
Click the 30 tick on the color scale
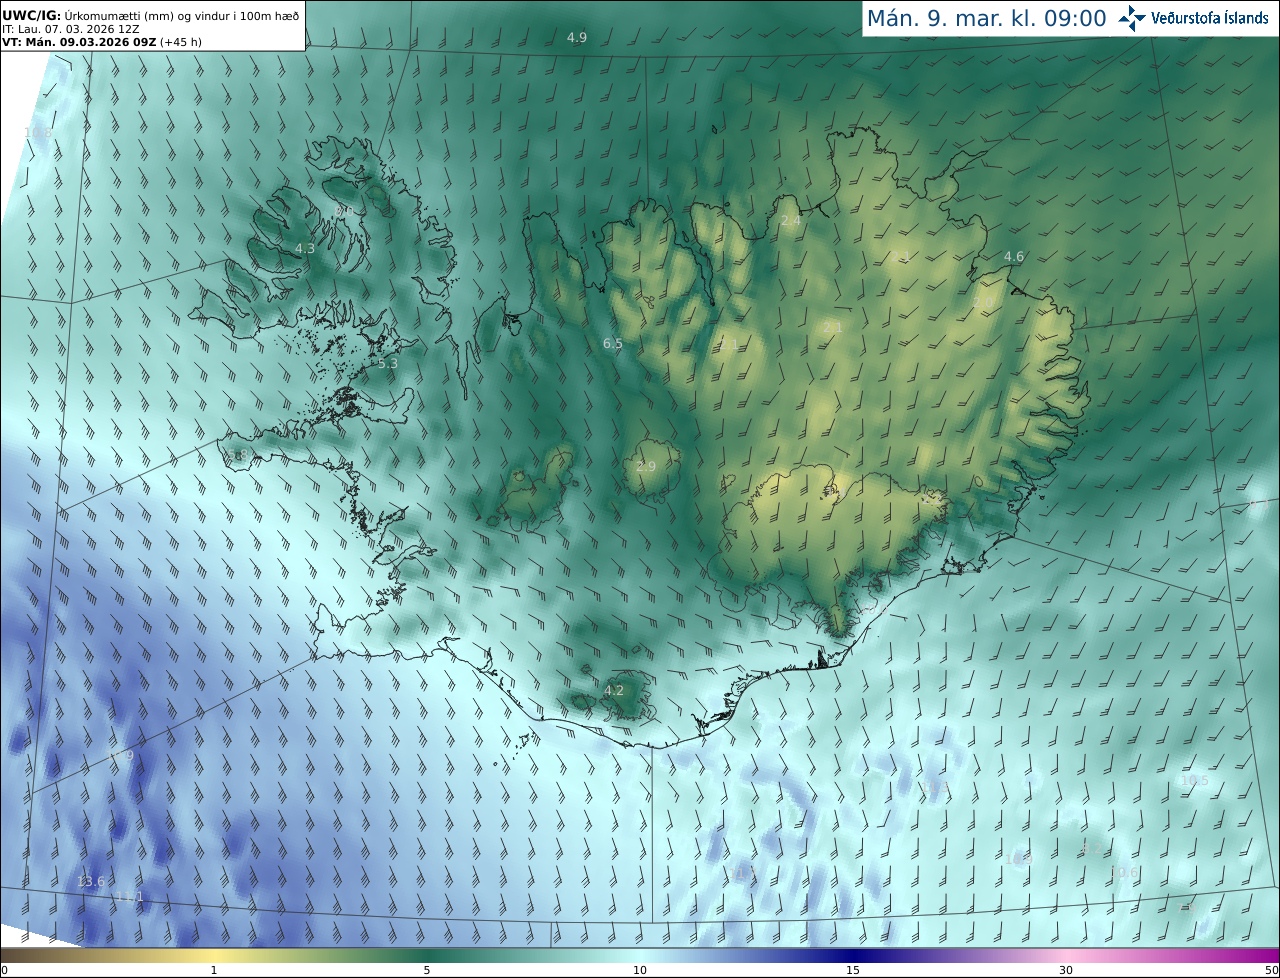pyautogui.click(x=1066, y=970)
